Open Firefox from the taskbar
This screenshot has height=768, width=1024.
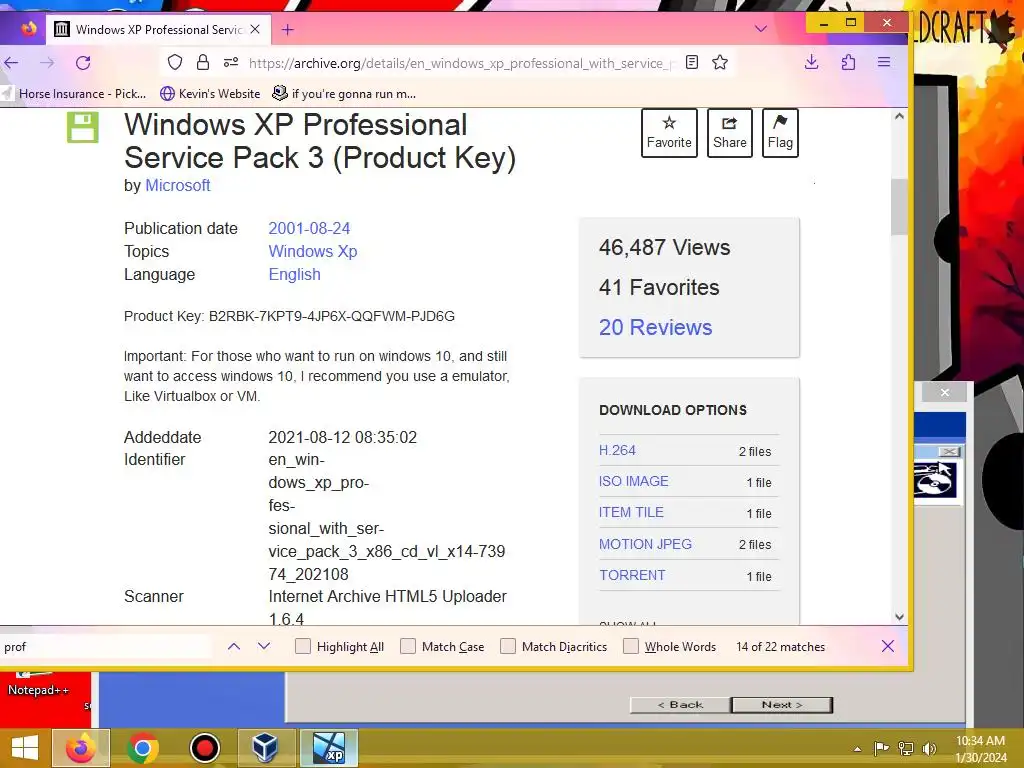point(80,748)
